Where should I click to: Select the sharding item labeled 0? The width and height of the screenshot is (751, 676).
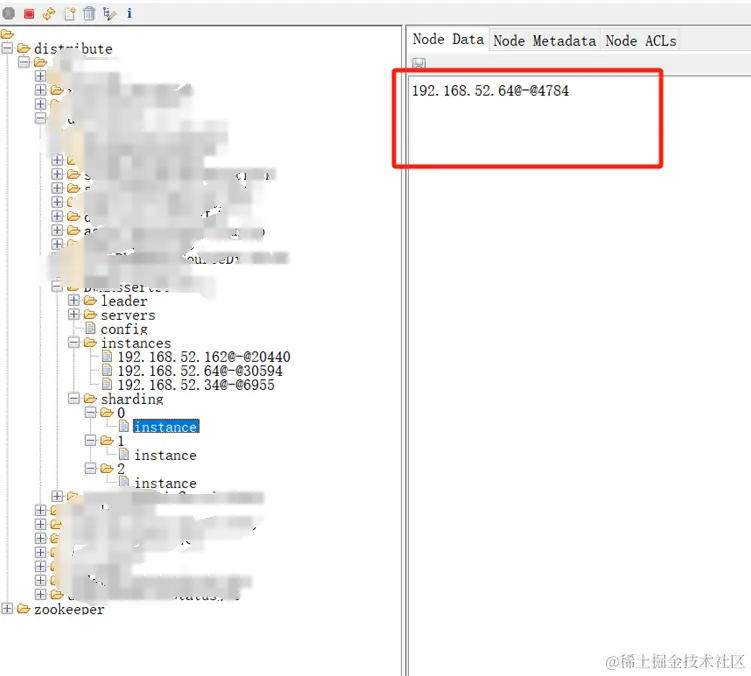121,412
